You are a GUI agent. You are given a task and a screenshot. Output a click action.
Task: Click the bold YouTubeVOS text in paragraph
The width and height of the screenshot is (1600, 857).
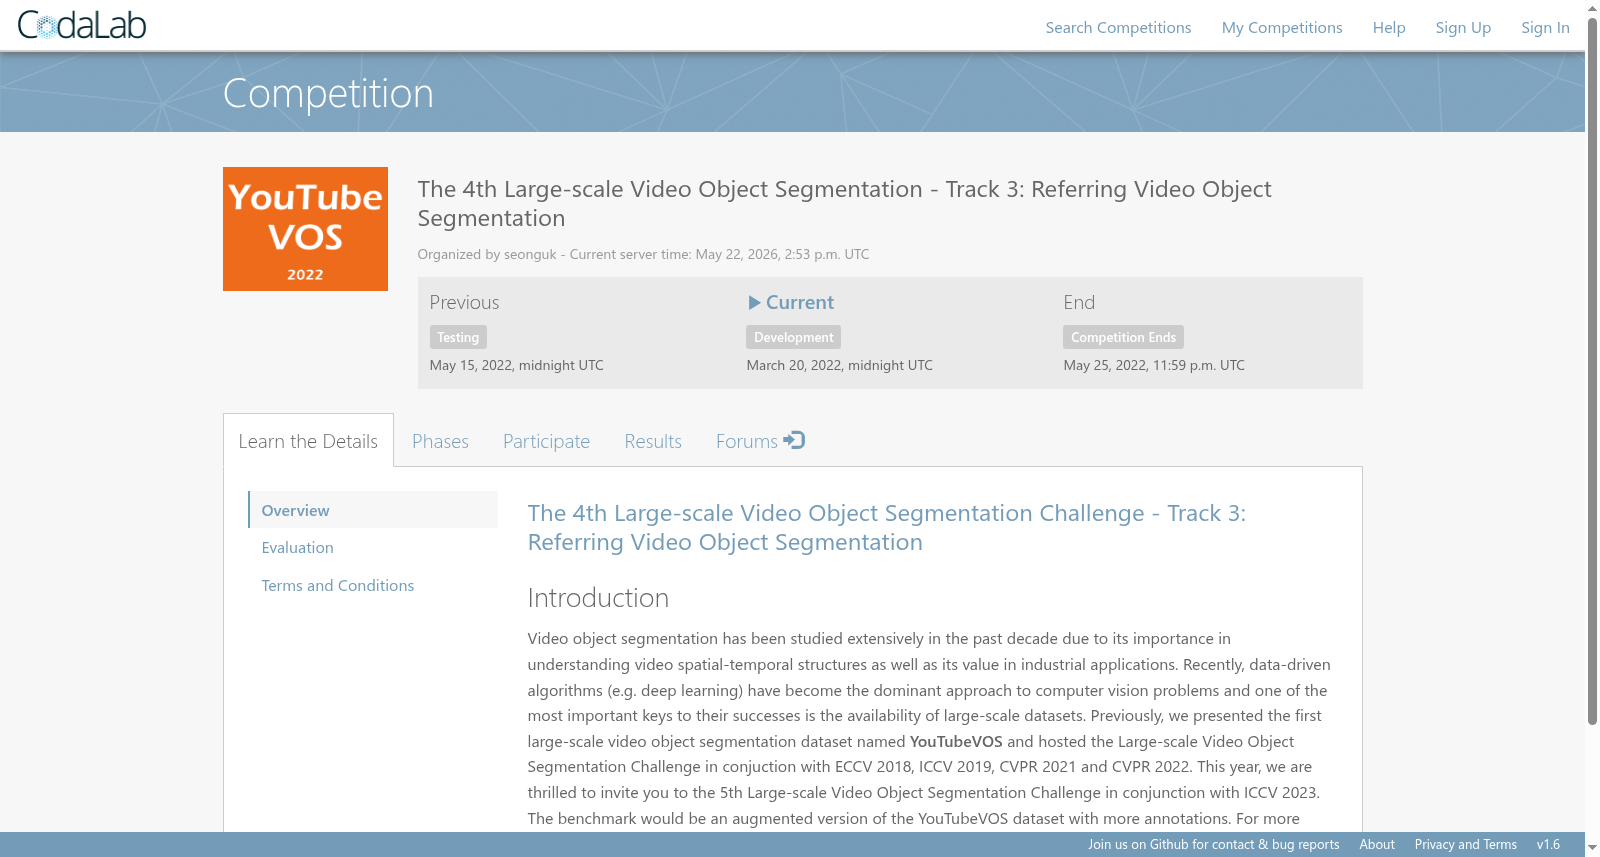(x=956, y=741)
